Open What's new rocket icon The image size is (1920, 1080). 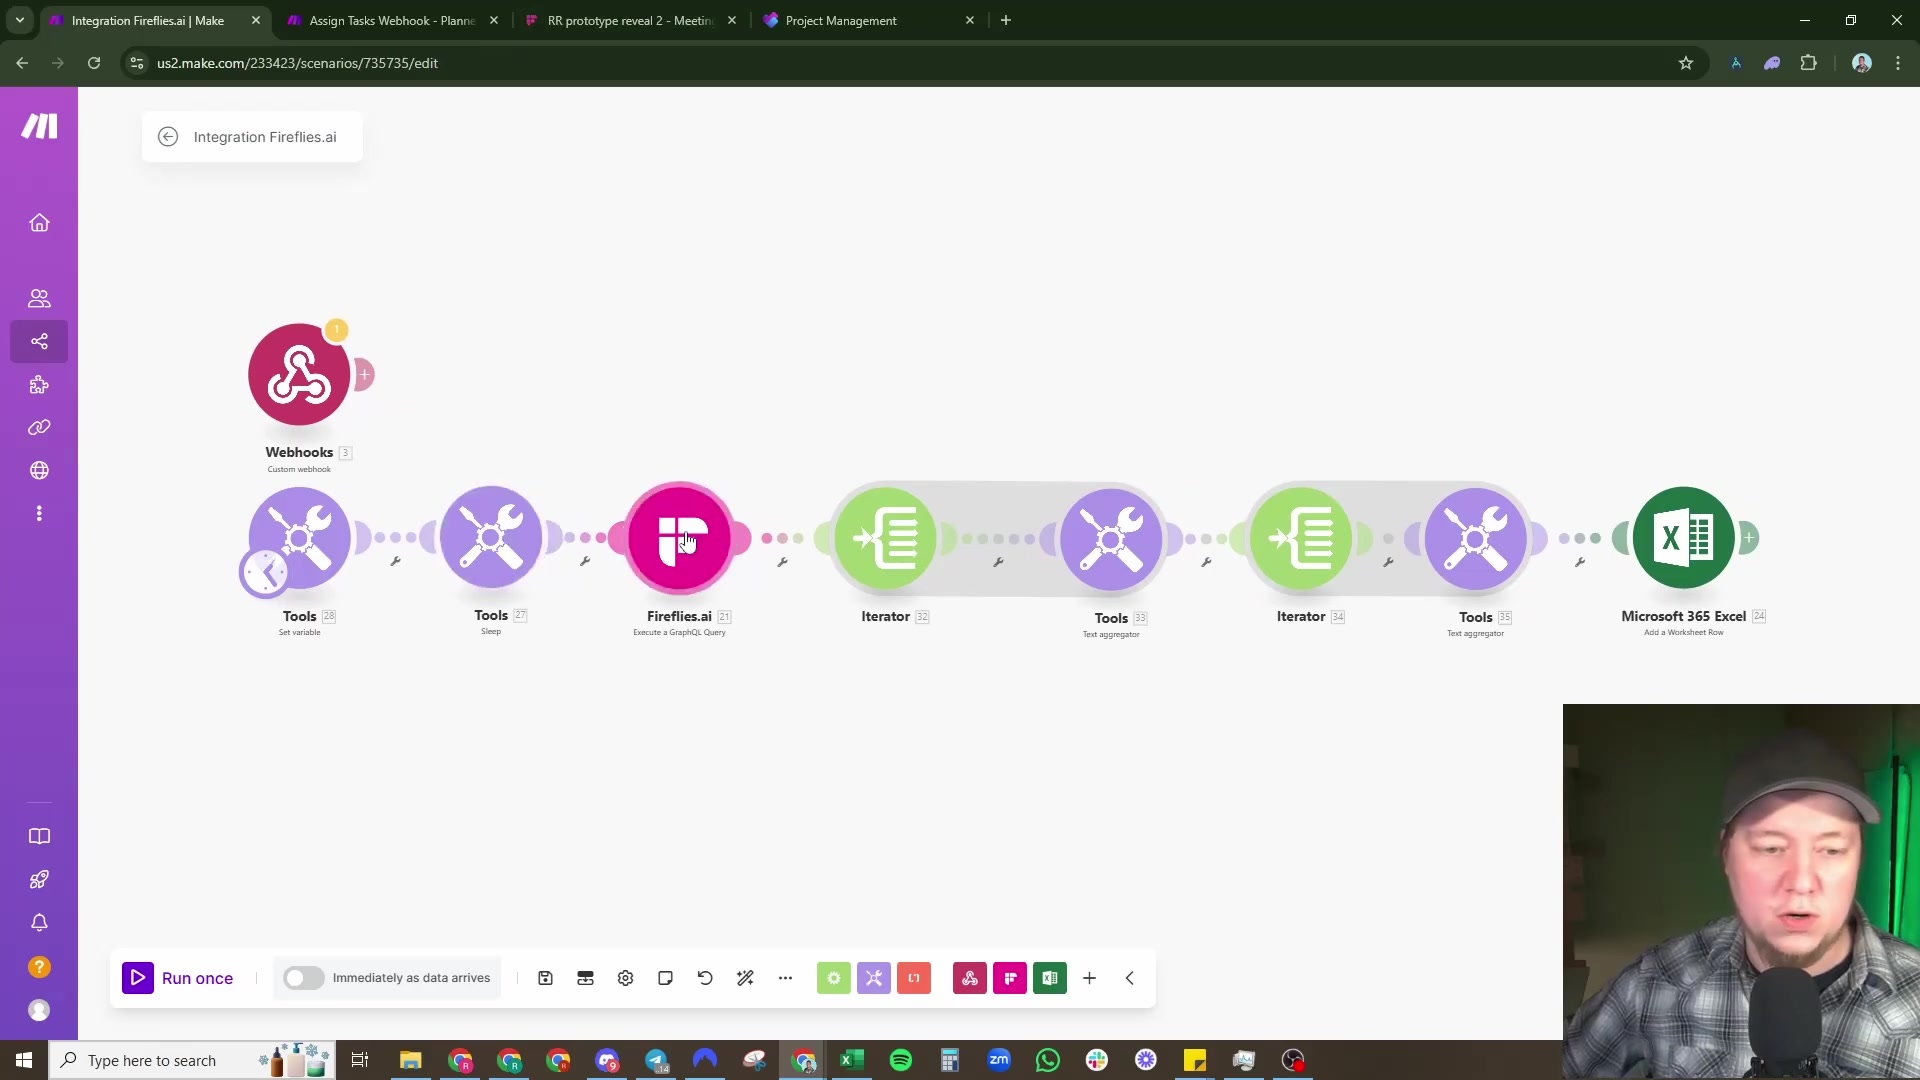coord(39,880)
